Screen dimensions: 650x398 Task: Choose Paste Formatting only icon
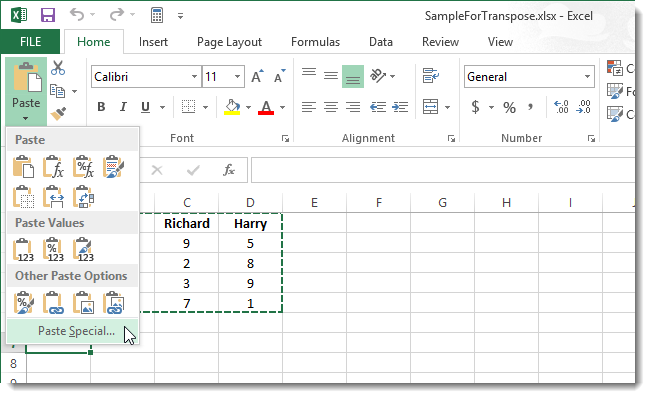point(23,303)
